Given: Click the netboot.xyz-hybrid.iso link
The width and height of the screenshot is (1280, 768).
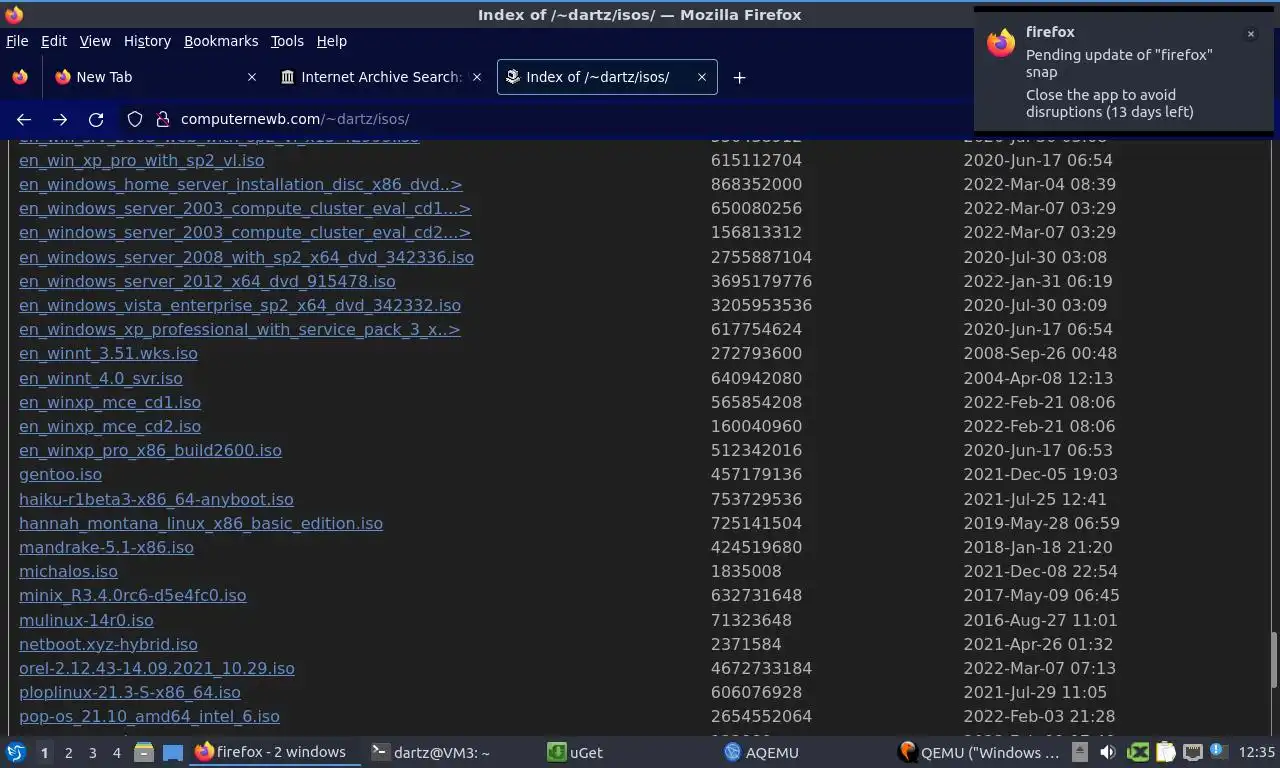Looking at the screenshot, I should tap(108, 644).
